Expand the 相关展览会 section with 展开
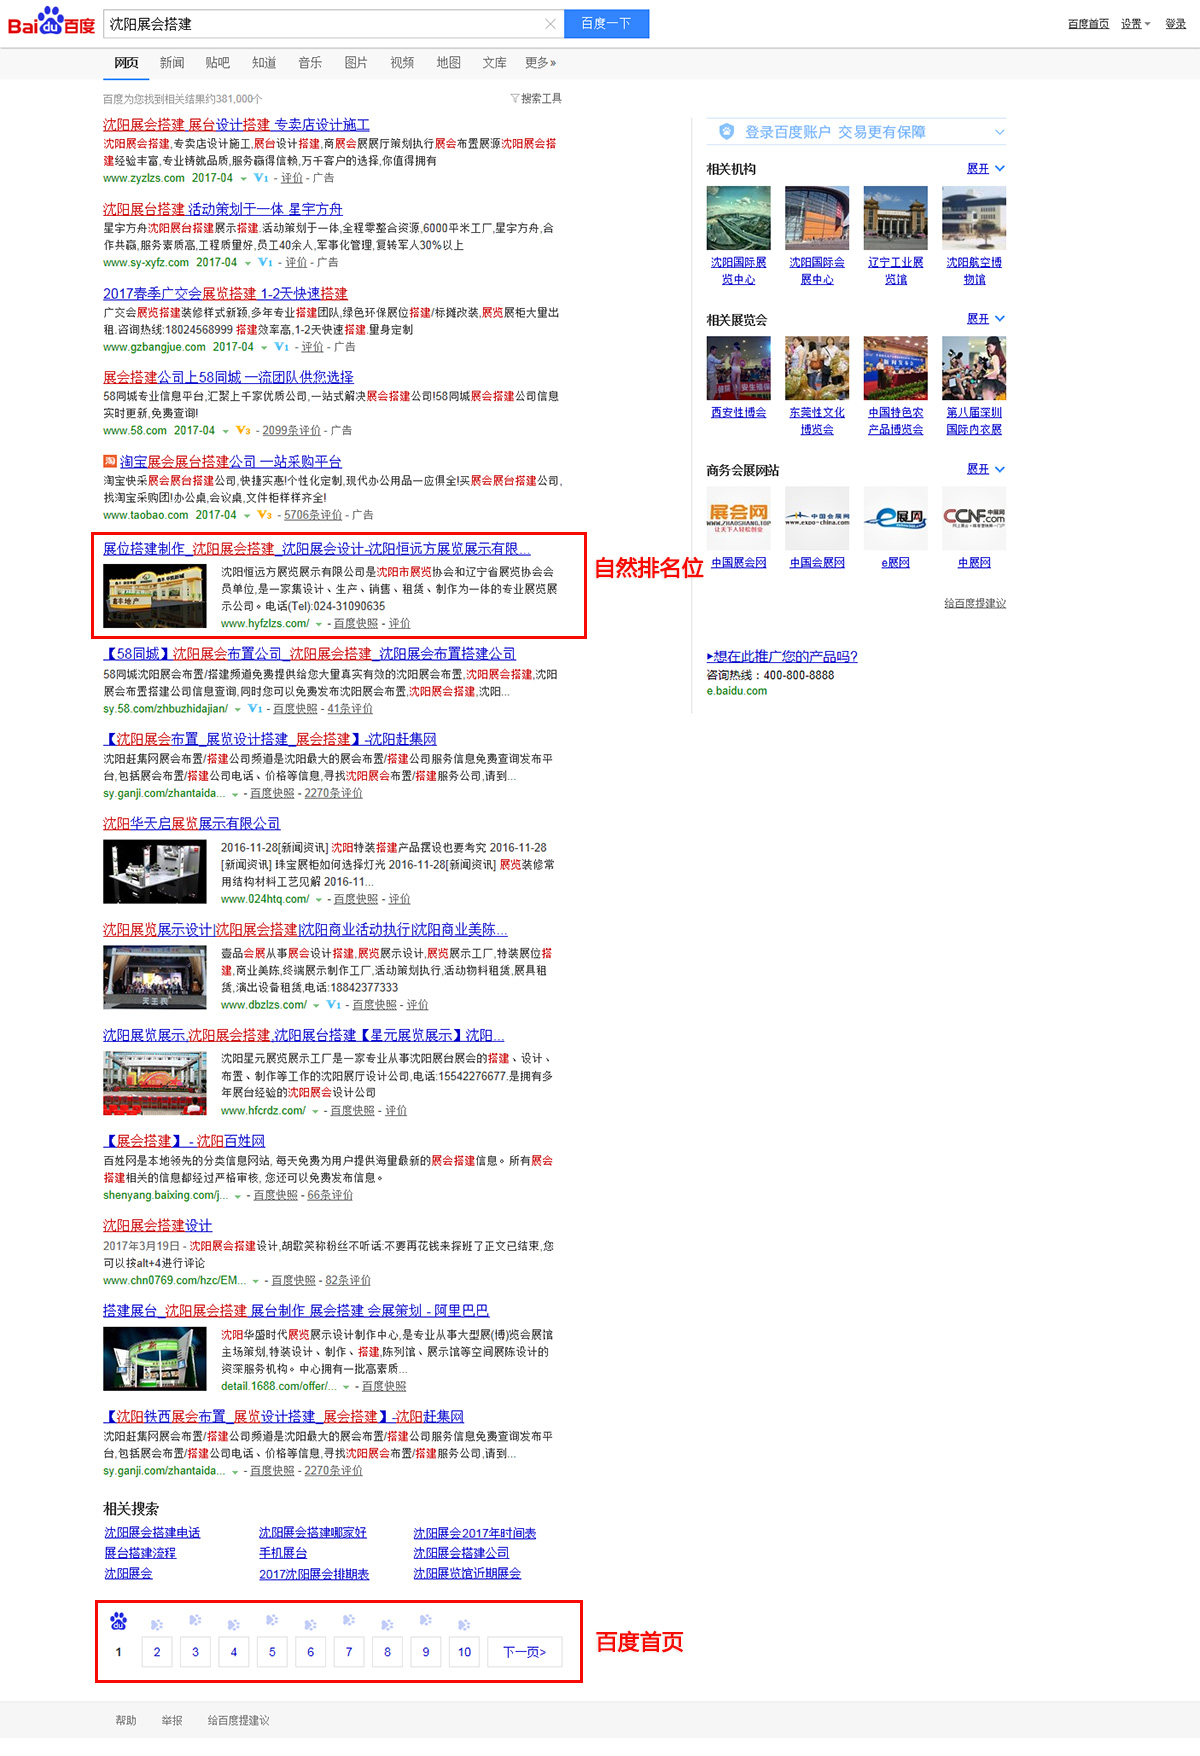Screen dimensions: 1200x1756 [x=986, y=318]
